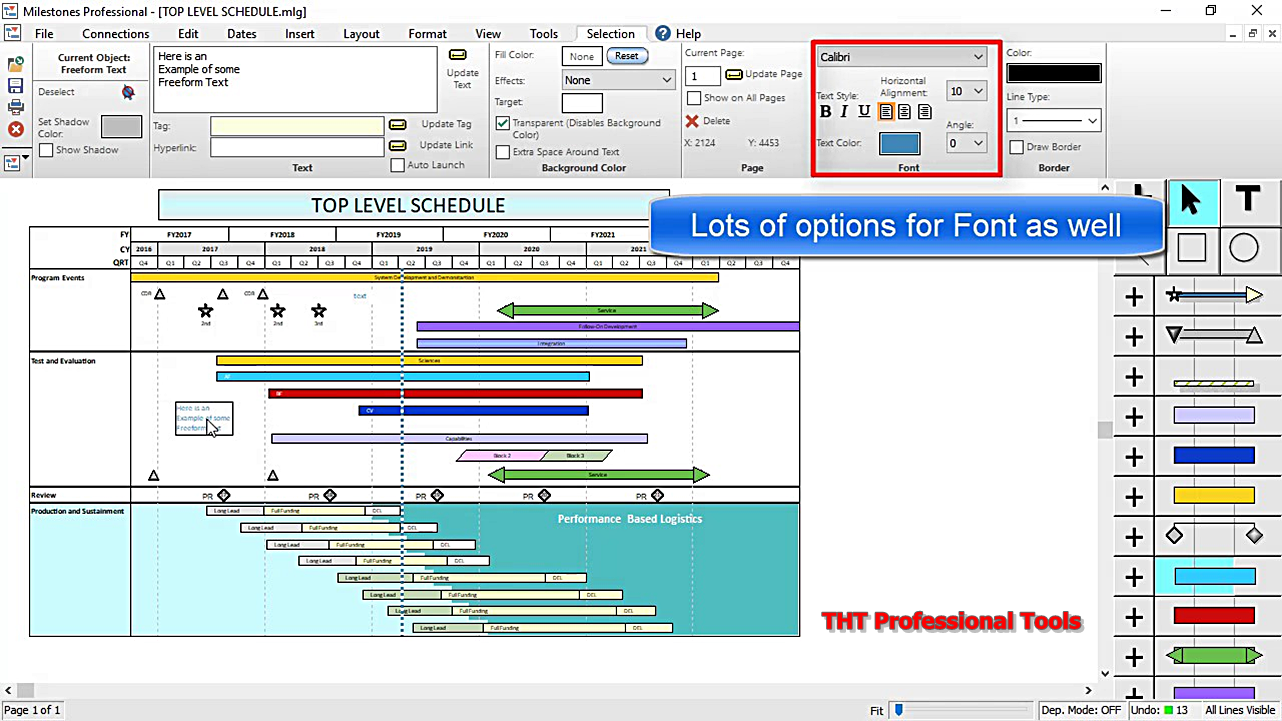
Task: Click plus beside triangle-ended bar
Action: point(1134,337)
